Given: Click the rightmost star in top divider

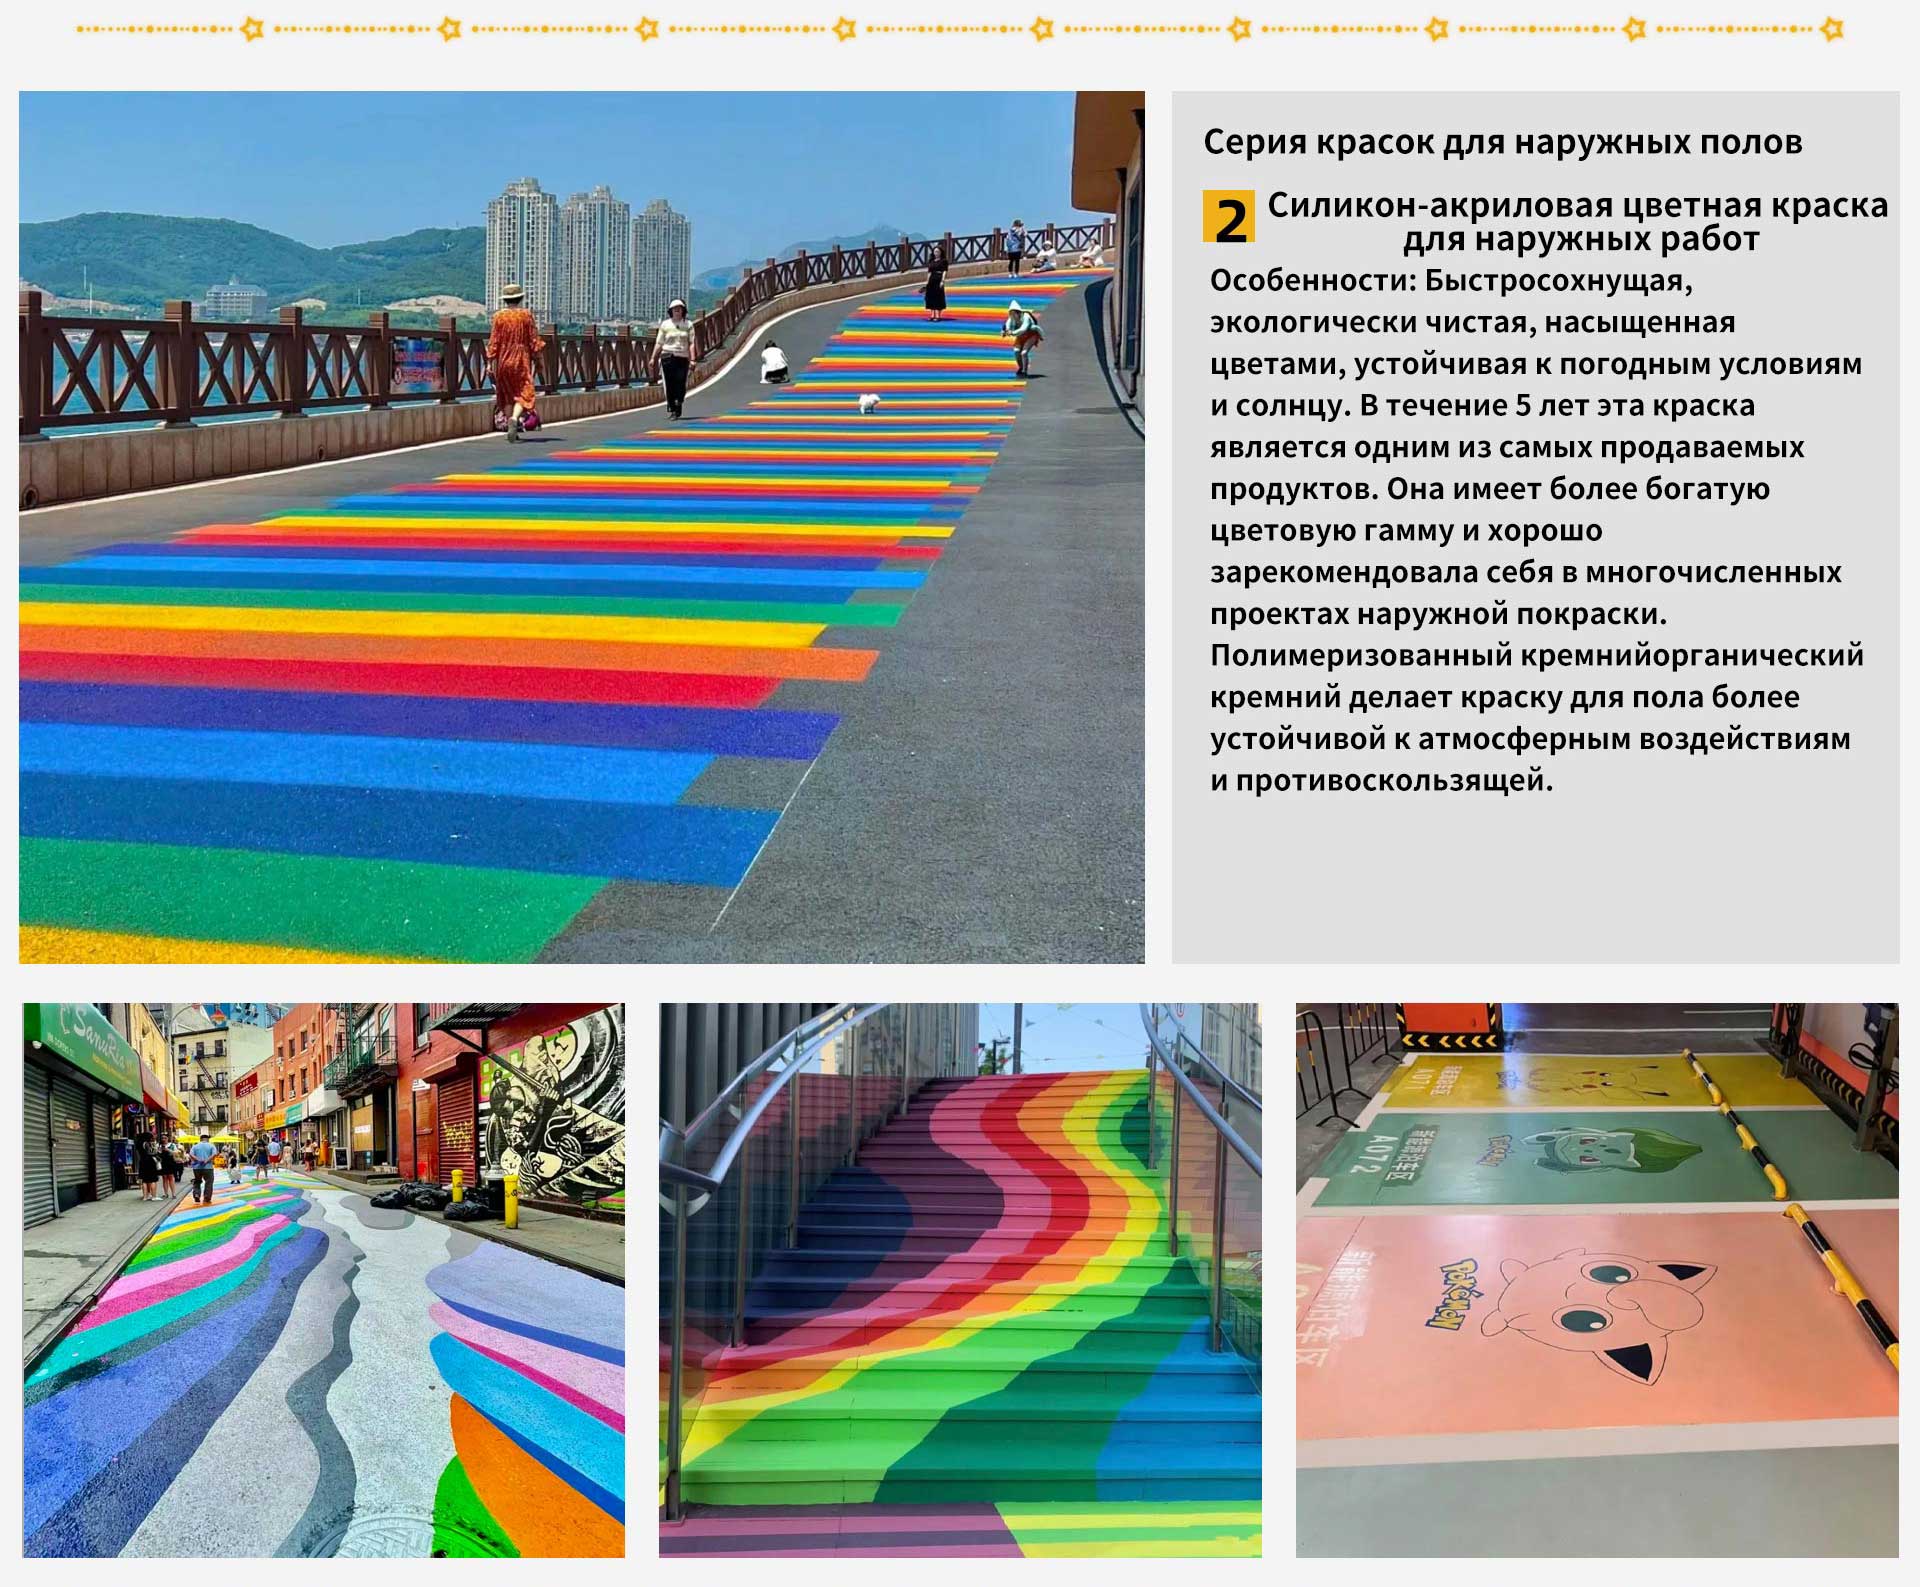Looking at the screenshot, I should point(1832,29).
